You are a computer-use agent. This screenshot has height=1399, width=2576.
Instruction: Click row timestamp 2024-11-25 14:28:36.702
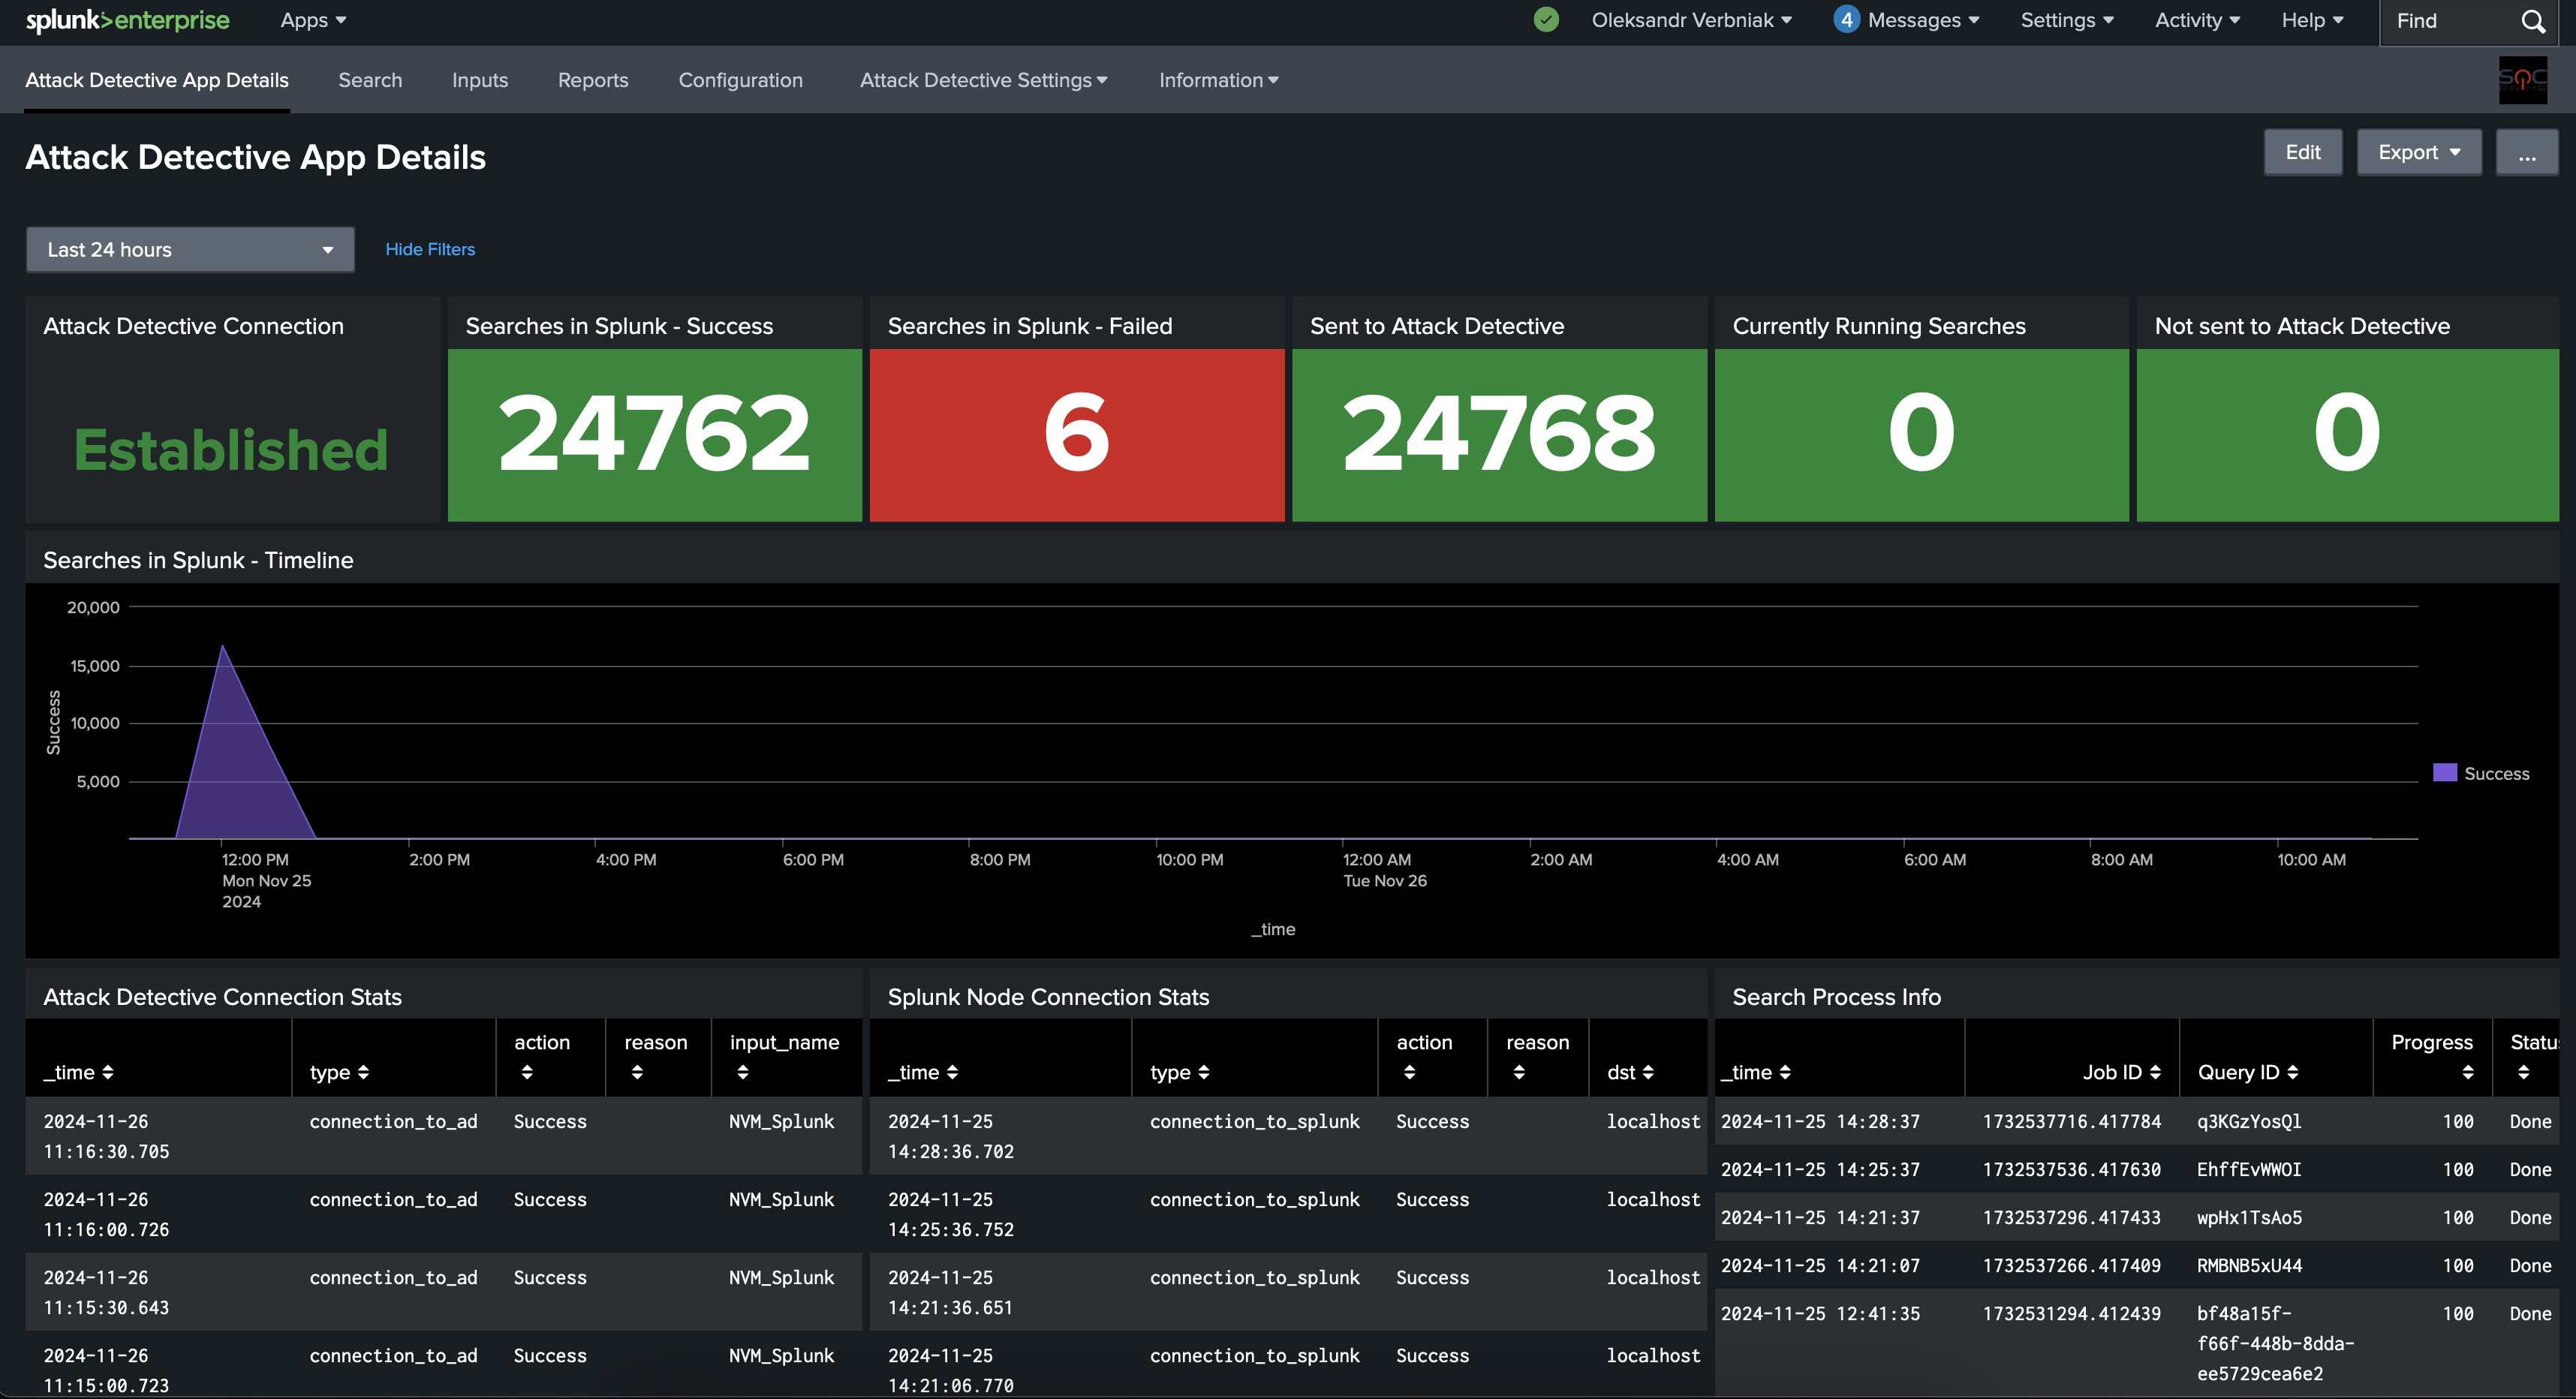(950, 1136)
